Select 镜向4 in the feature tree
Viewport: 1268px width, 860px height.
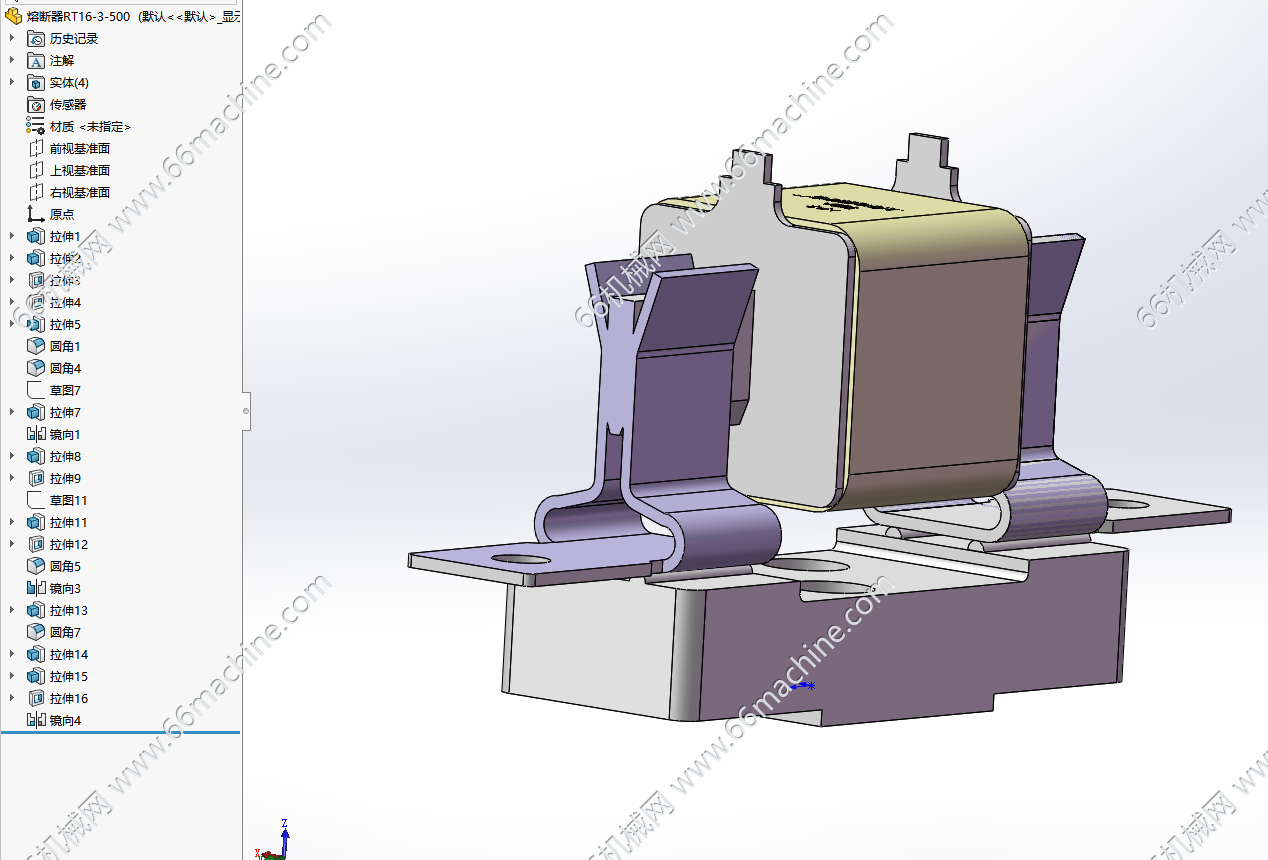[65, 720]
